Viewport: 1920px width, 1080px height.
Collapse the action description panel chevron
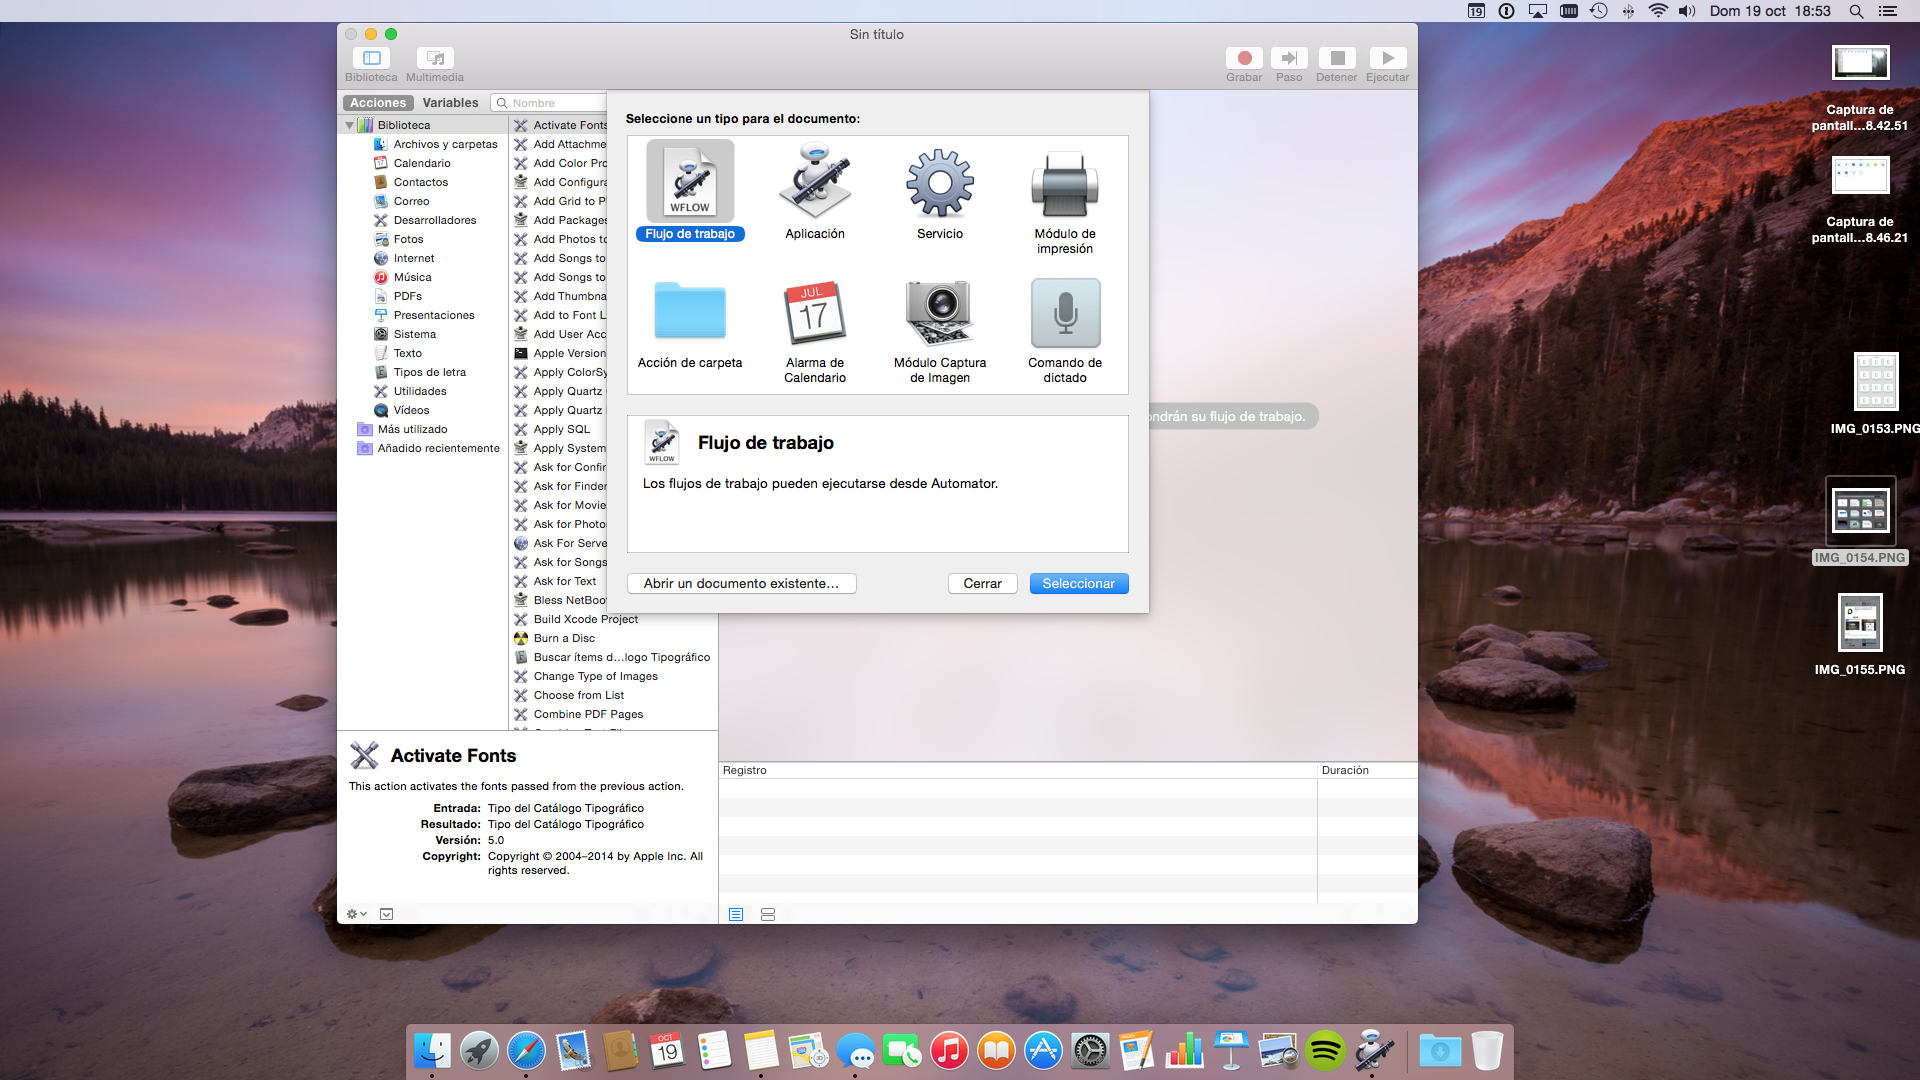click(387, 914)
